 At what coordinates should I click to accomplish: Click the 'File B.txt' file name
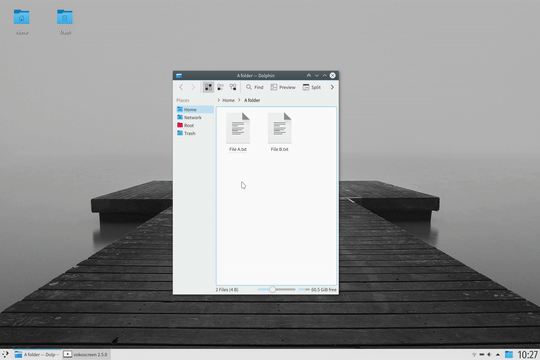tap(280, 149)
